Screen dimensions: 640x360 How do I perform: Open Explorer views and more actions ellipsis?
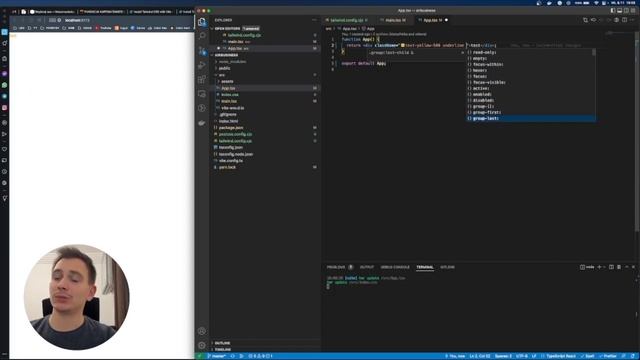pyautogui.click(x=314, y=20)
